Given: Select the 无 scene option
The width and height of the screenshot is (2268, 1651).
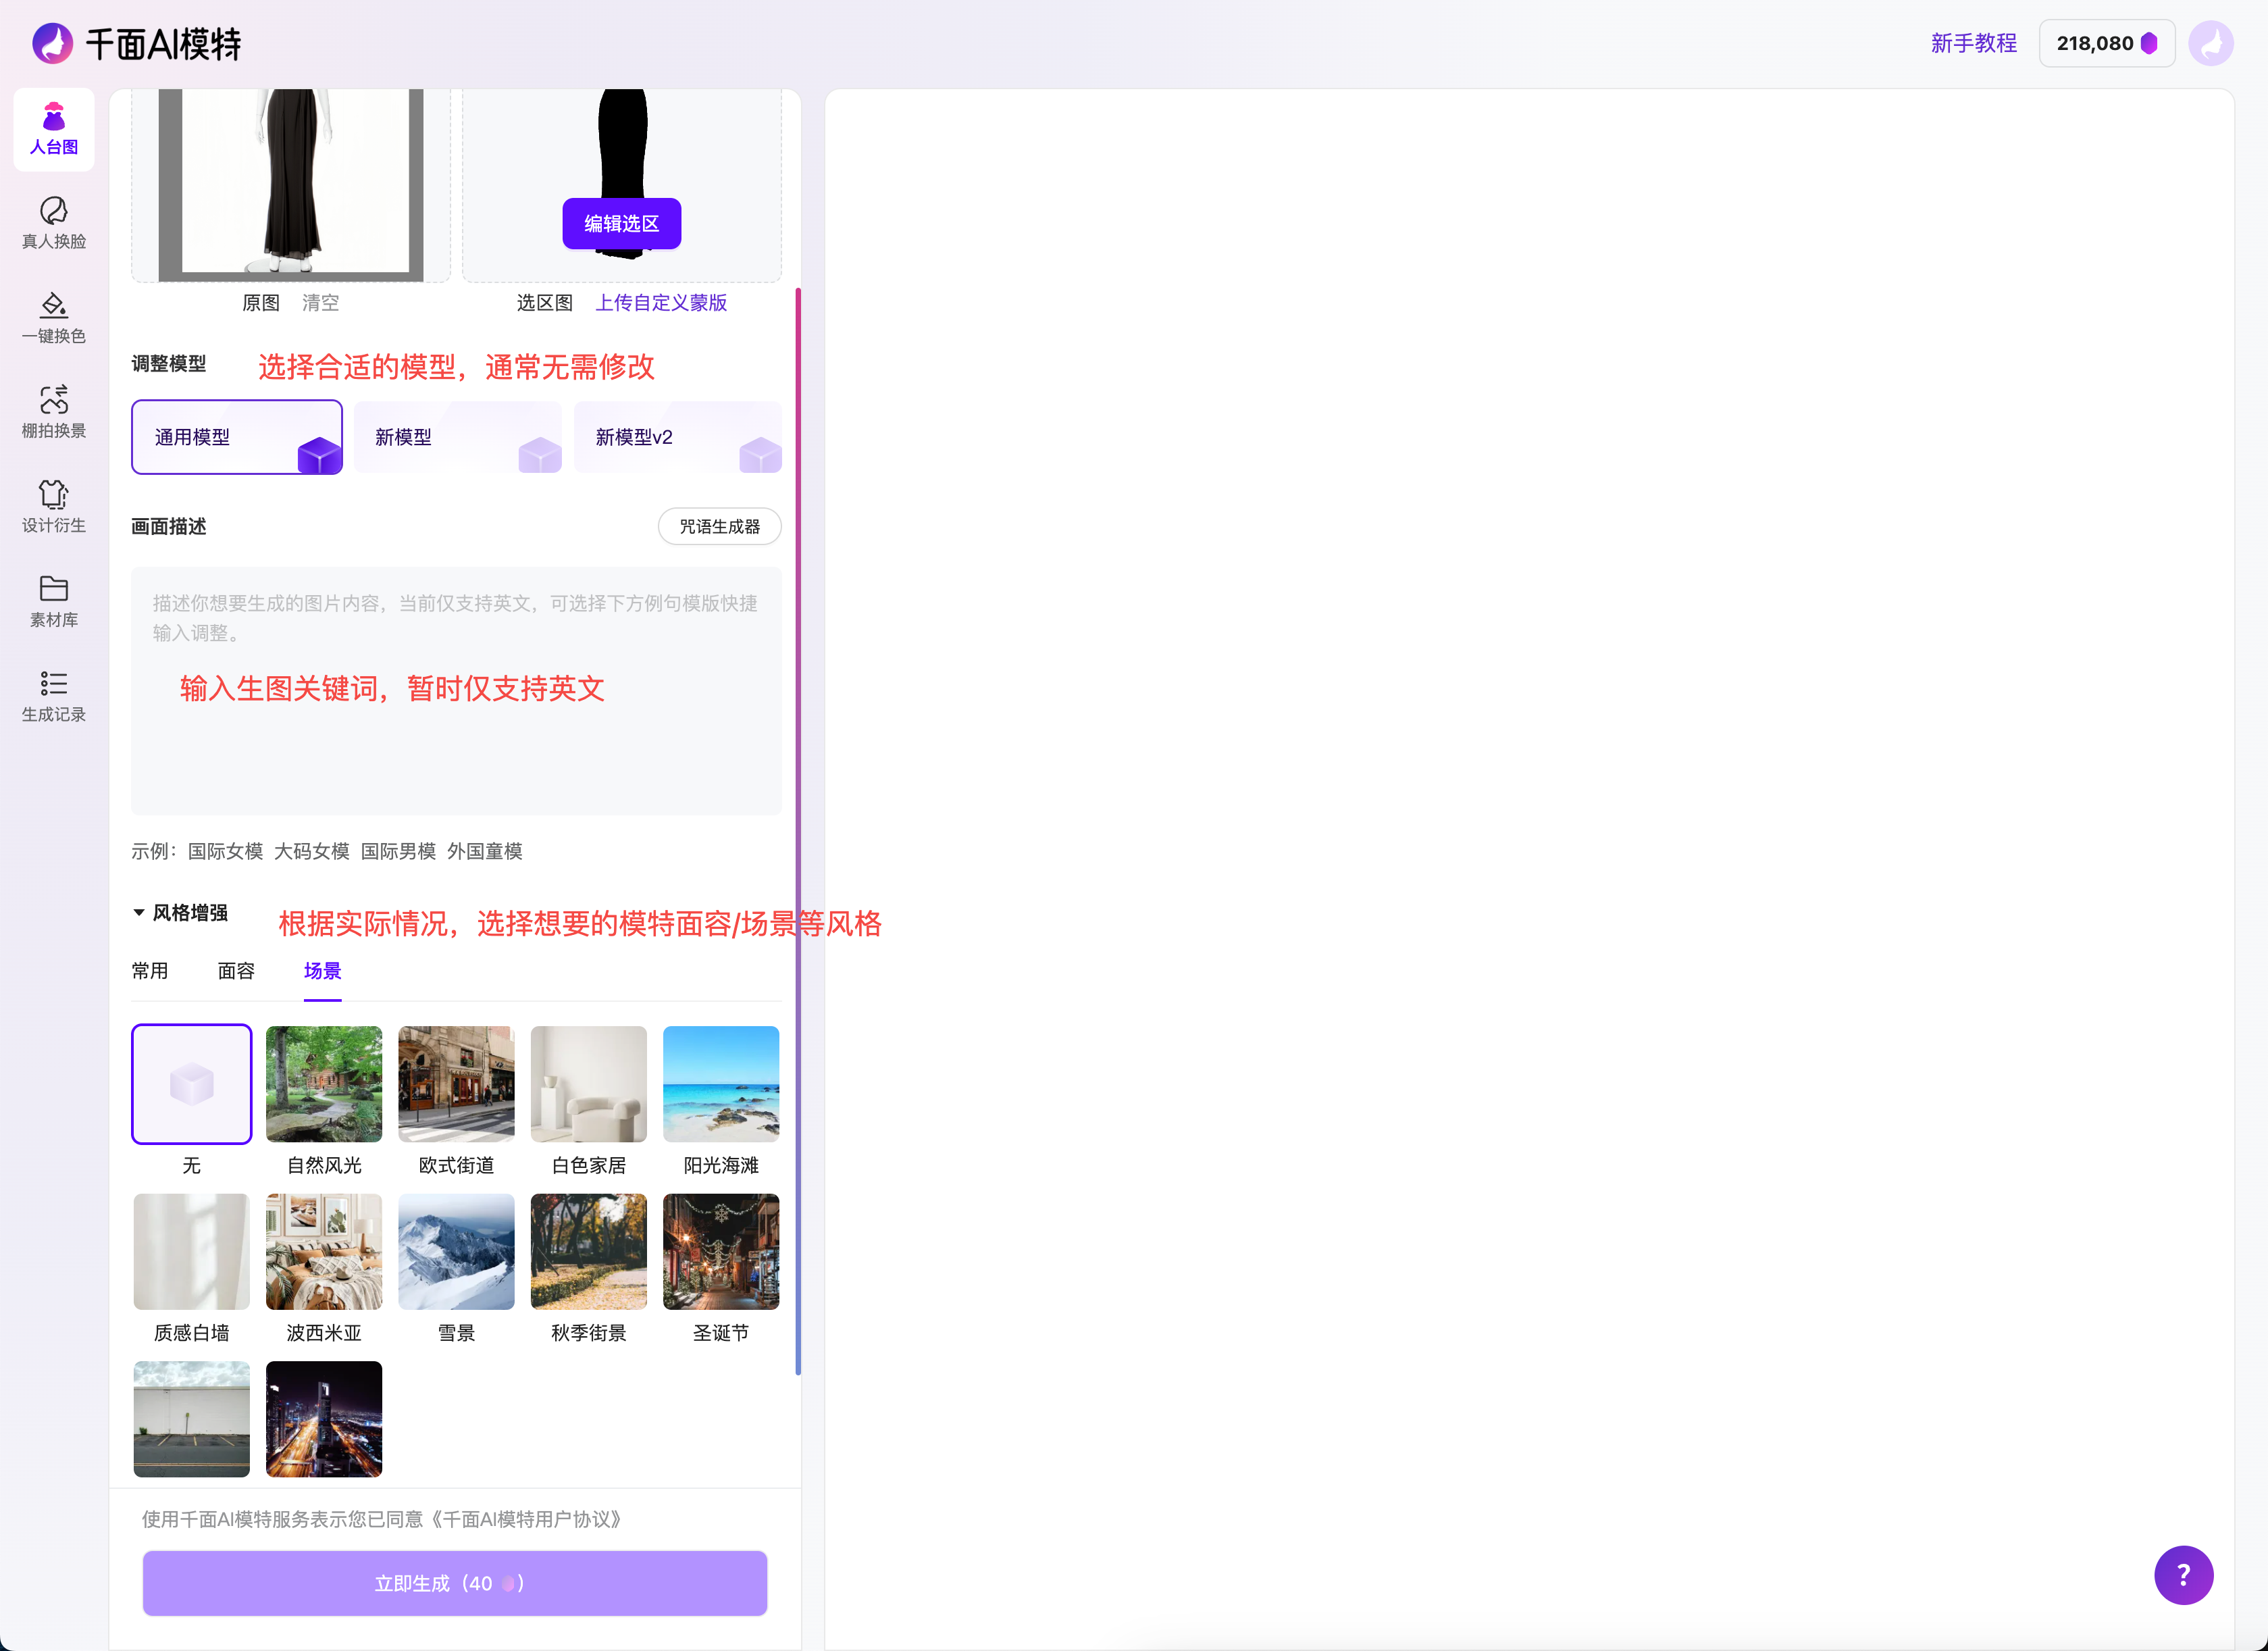Looking at the screenshot, I should [x=192, y=1084].
